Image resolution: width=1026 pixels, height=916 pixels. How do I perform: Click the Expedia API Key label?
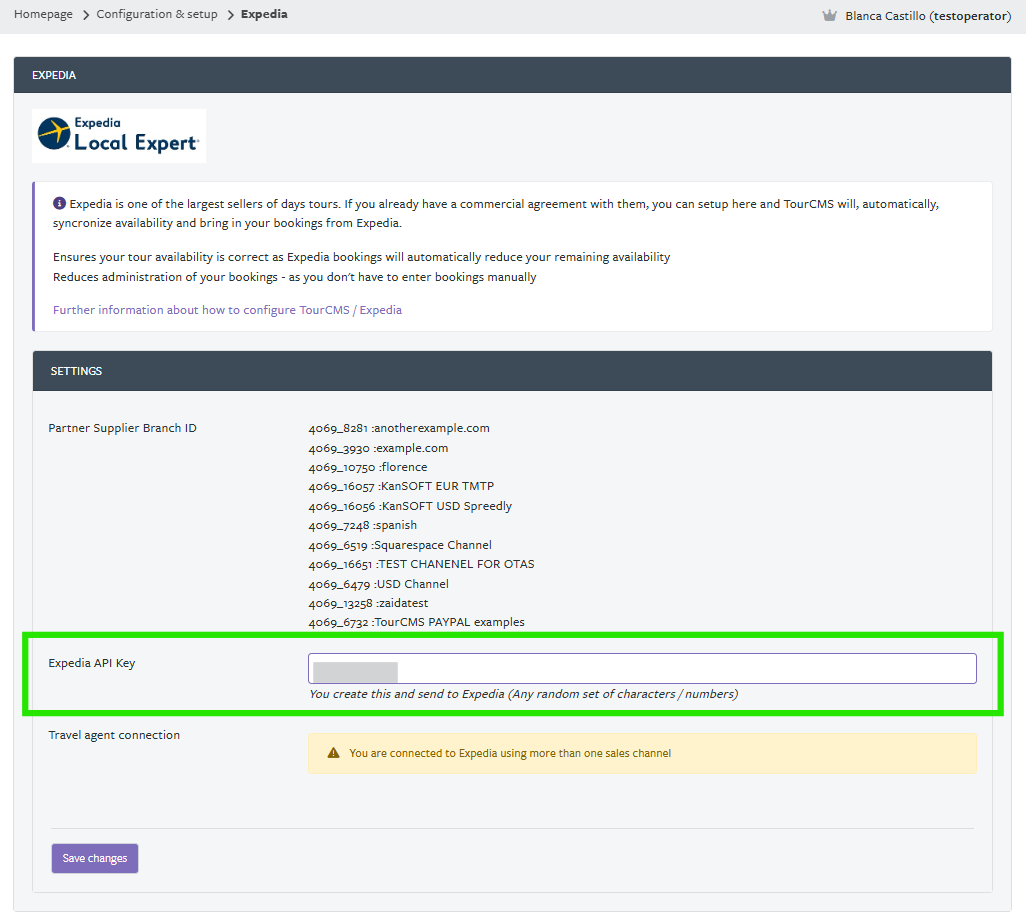[x=92, y=663]
